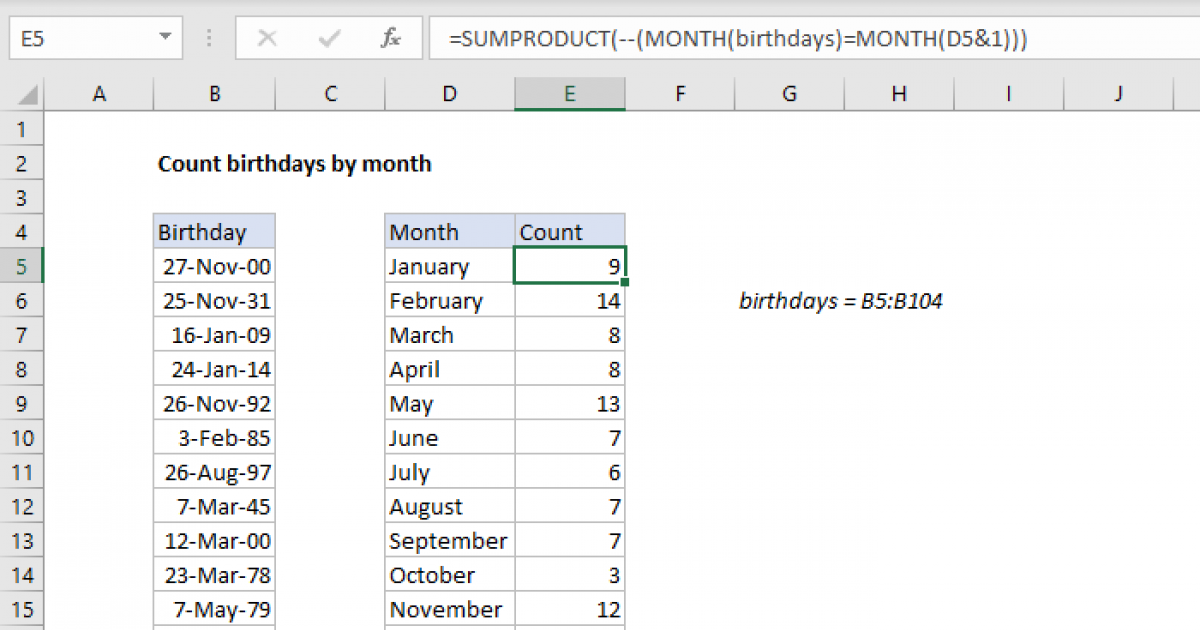Select row header 2

(x=22, y=163)
